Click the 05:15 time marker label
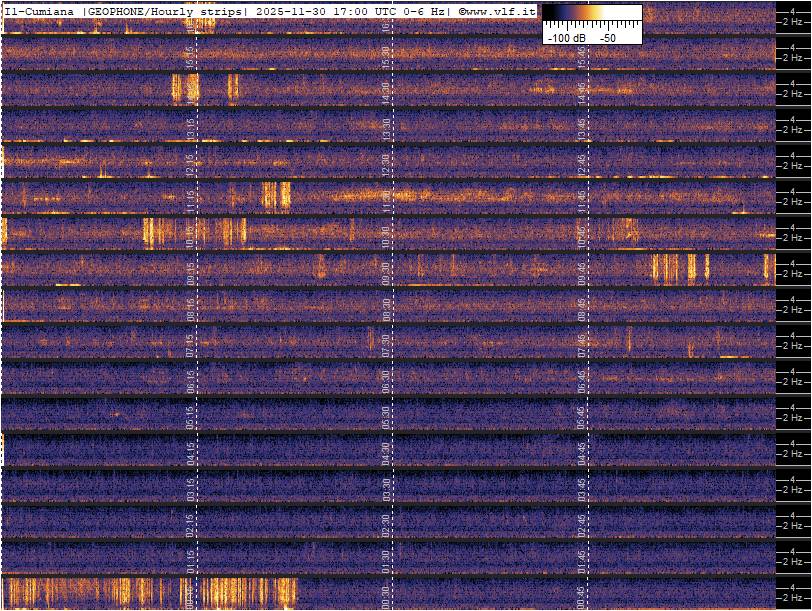The image size is (812, 611). click(190, 416)
